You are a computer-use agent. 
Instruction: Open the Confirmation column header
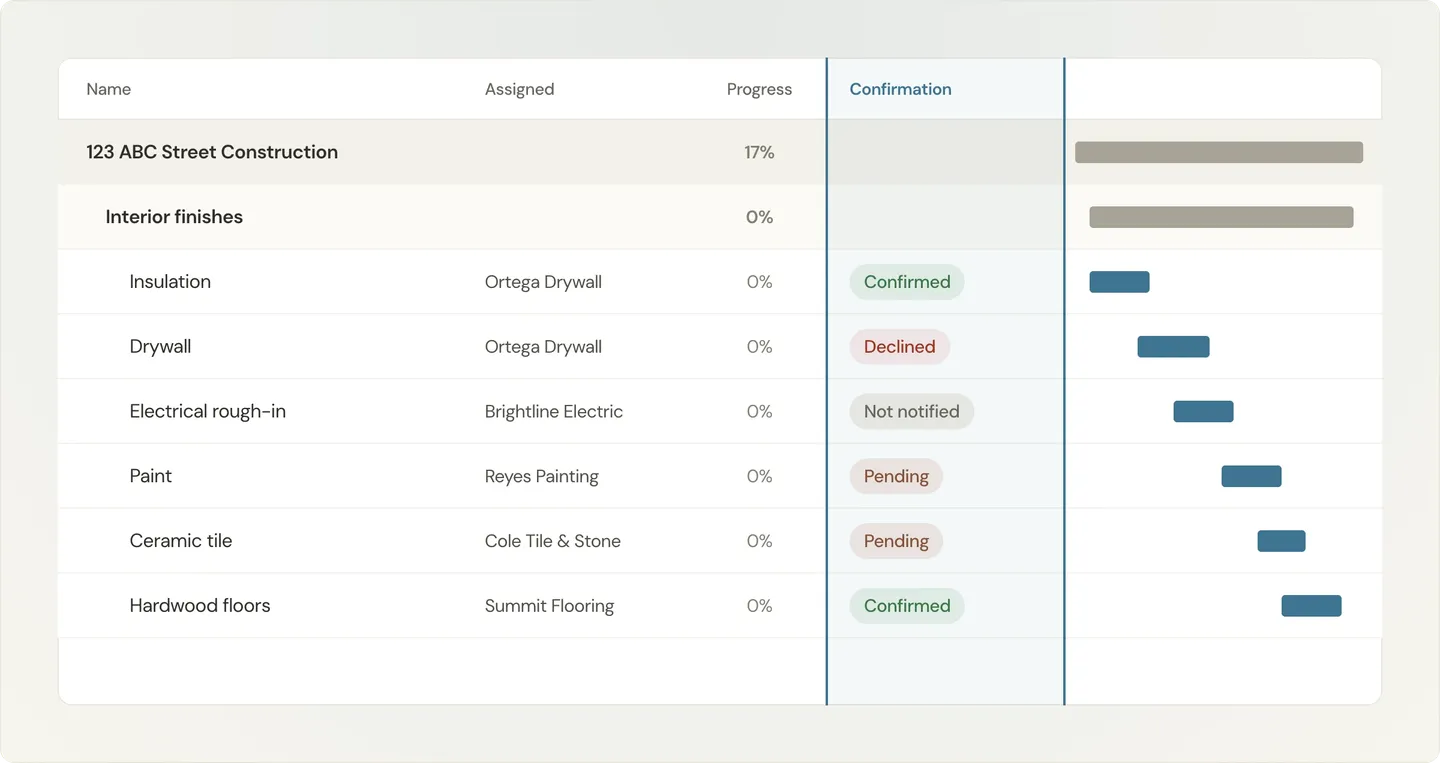click(900, 89)
